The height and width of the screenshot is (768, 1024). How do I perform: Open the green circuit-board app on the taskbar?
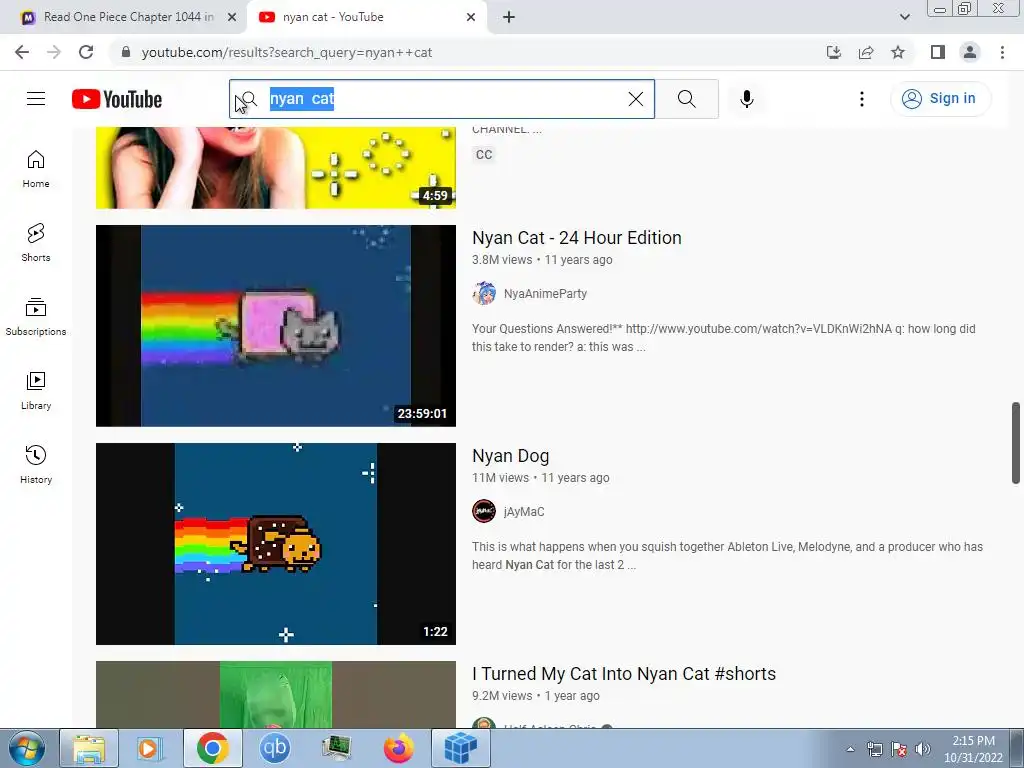tap(336, 748)
